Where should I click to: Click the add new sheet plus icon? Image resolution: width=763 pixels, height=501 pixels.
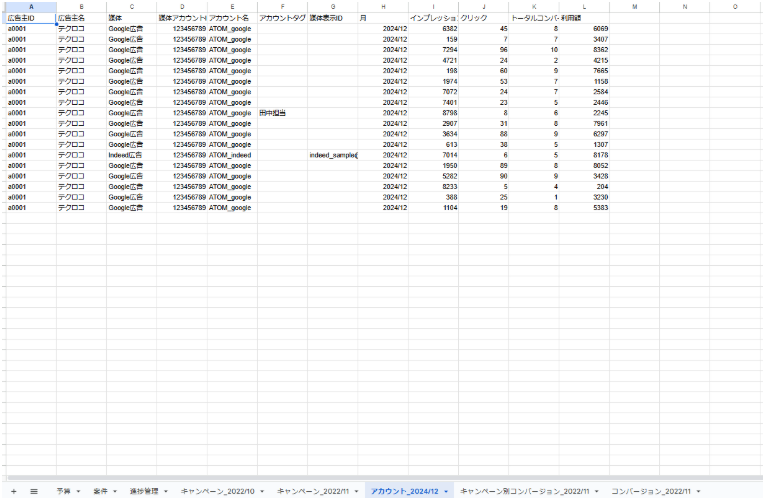(x=13, y=491)
